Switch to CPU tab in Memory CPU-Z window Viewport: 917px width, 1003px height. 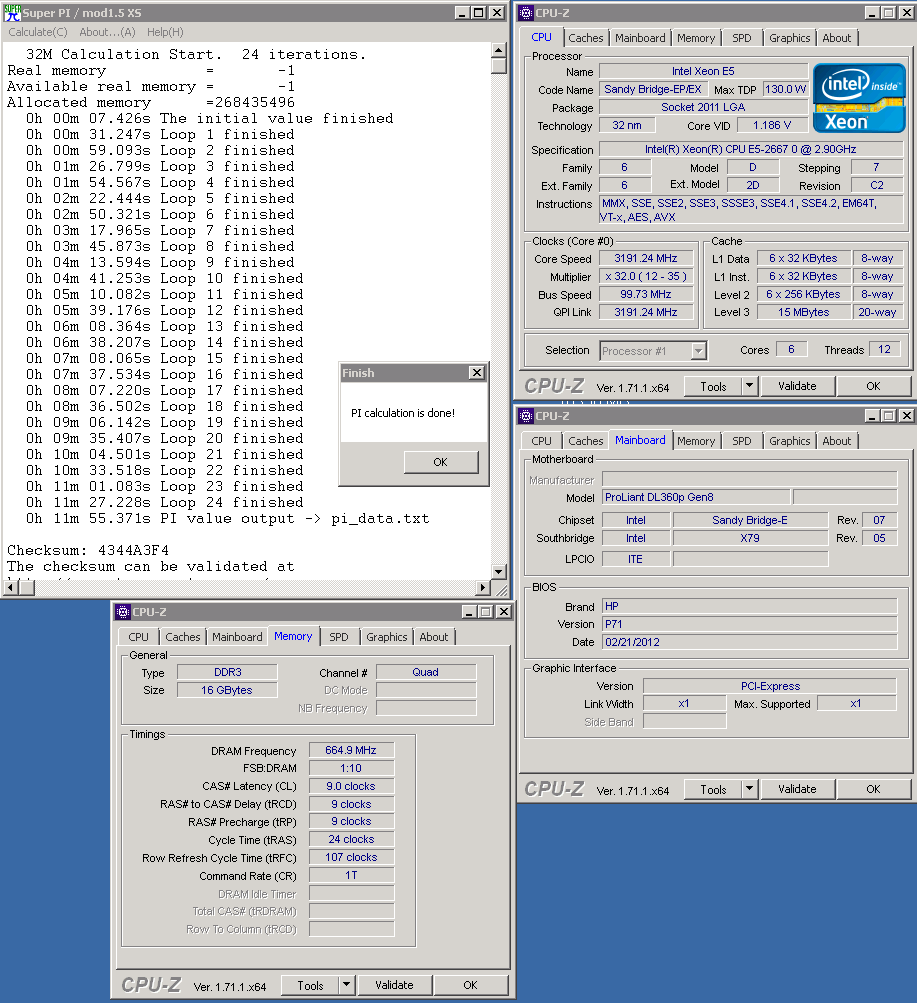coord(138,637)
